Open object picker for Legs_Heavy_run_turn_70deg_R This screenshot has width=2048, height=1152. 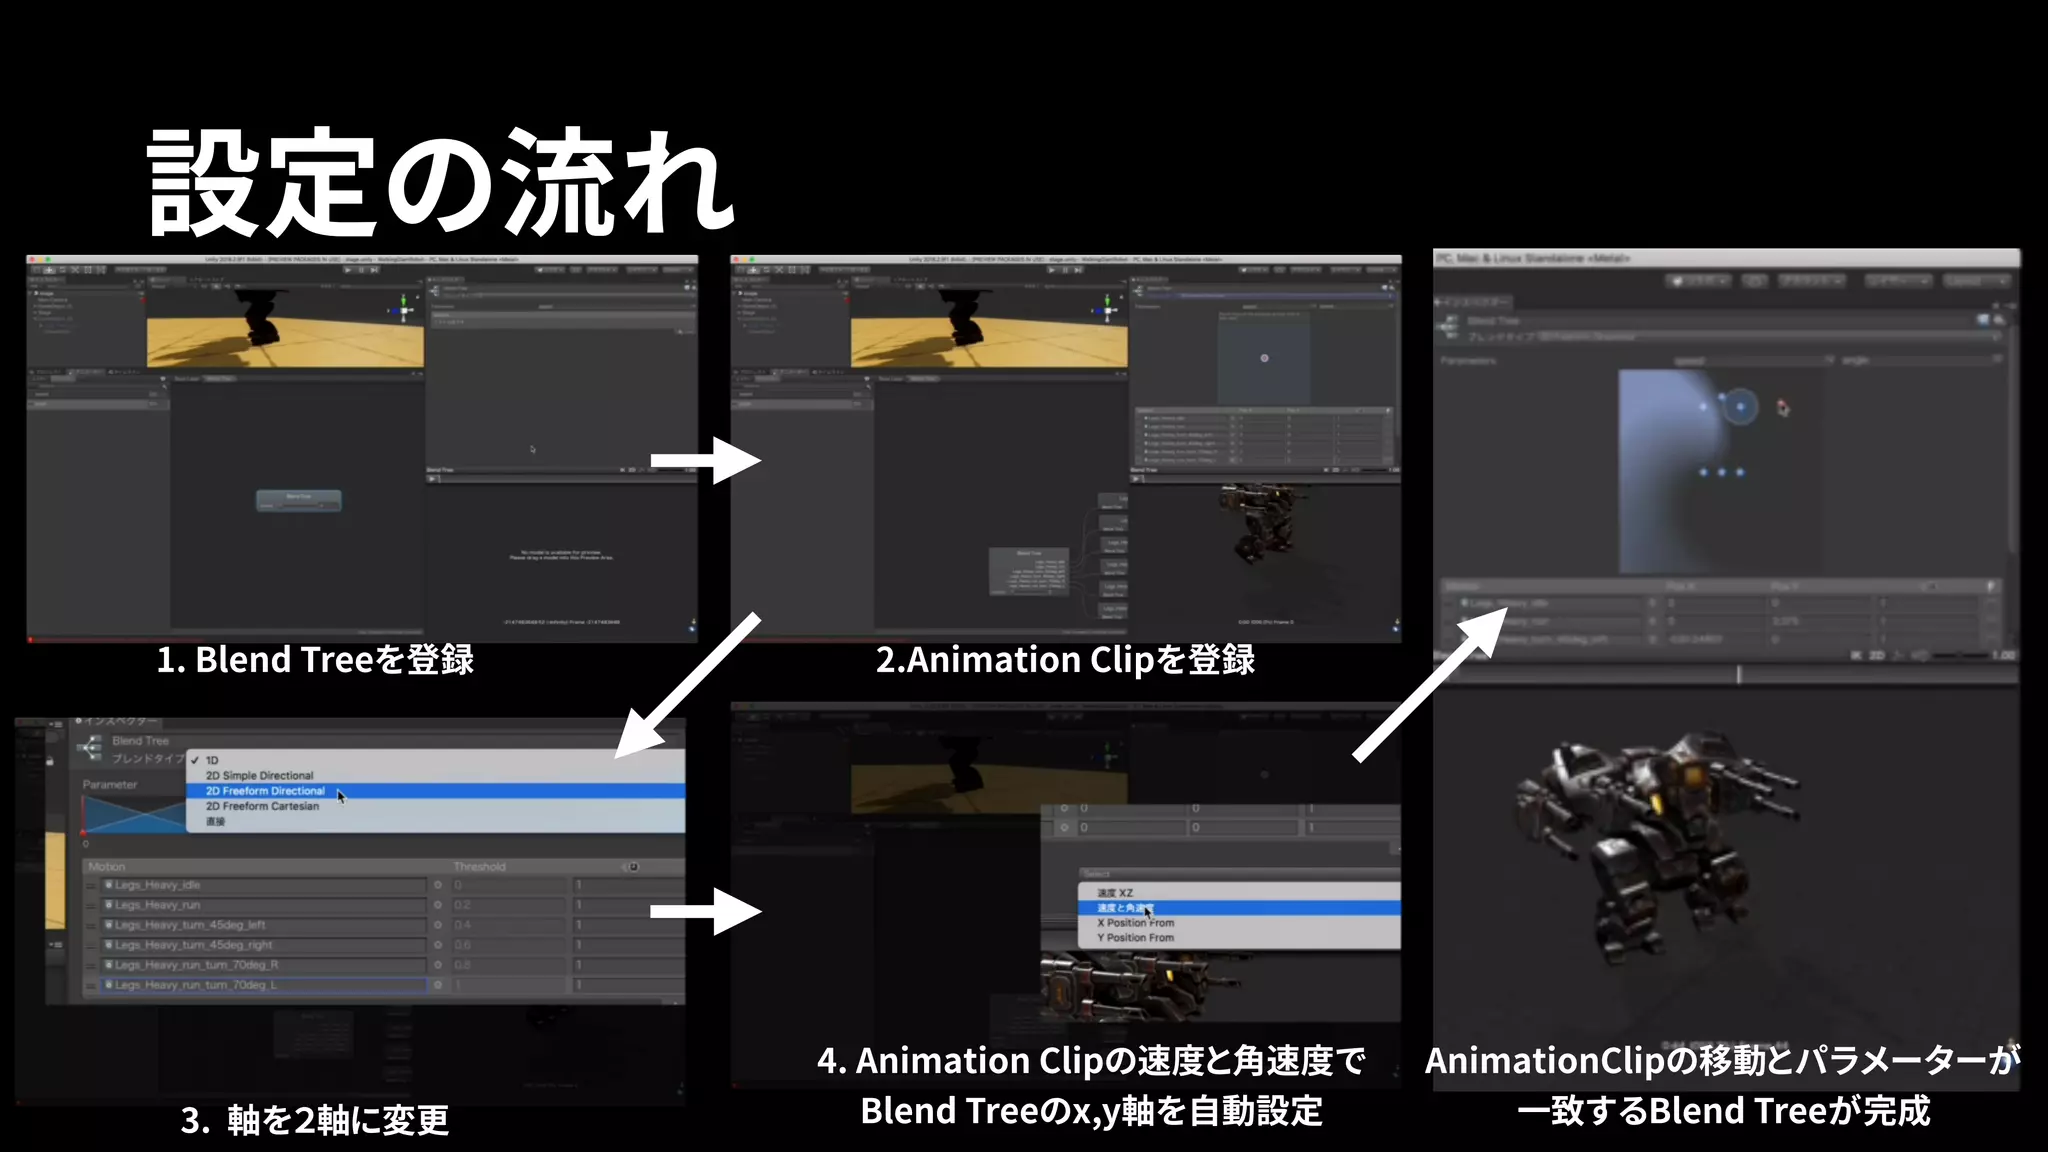point(438,965)
